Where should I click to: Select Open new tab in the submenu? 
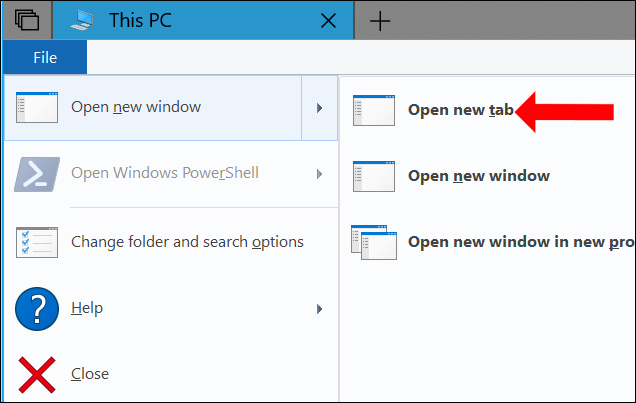(461, 110)
